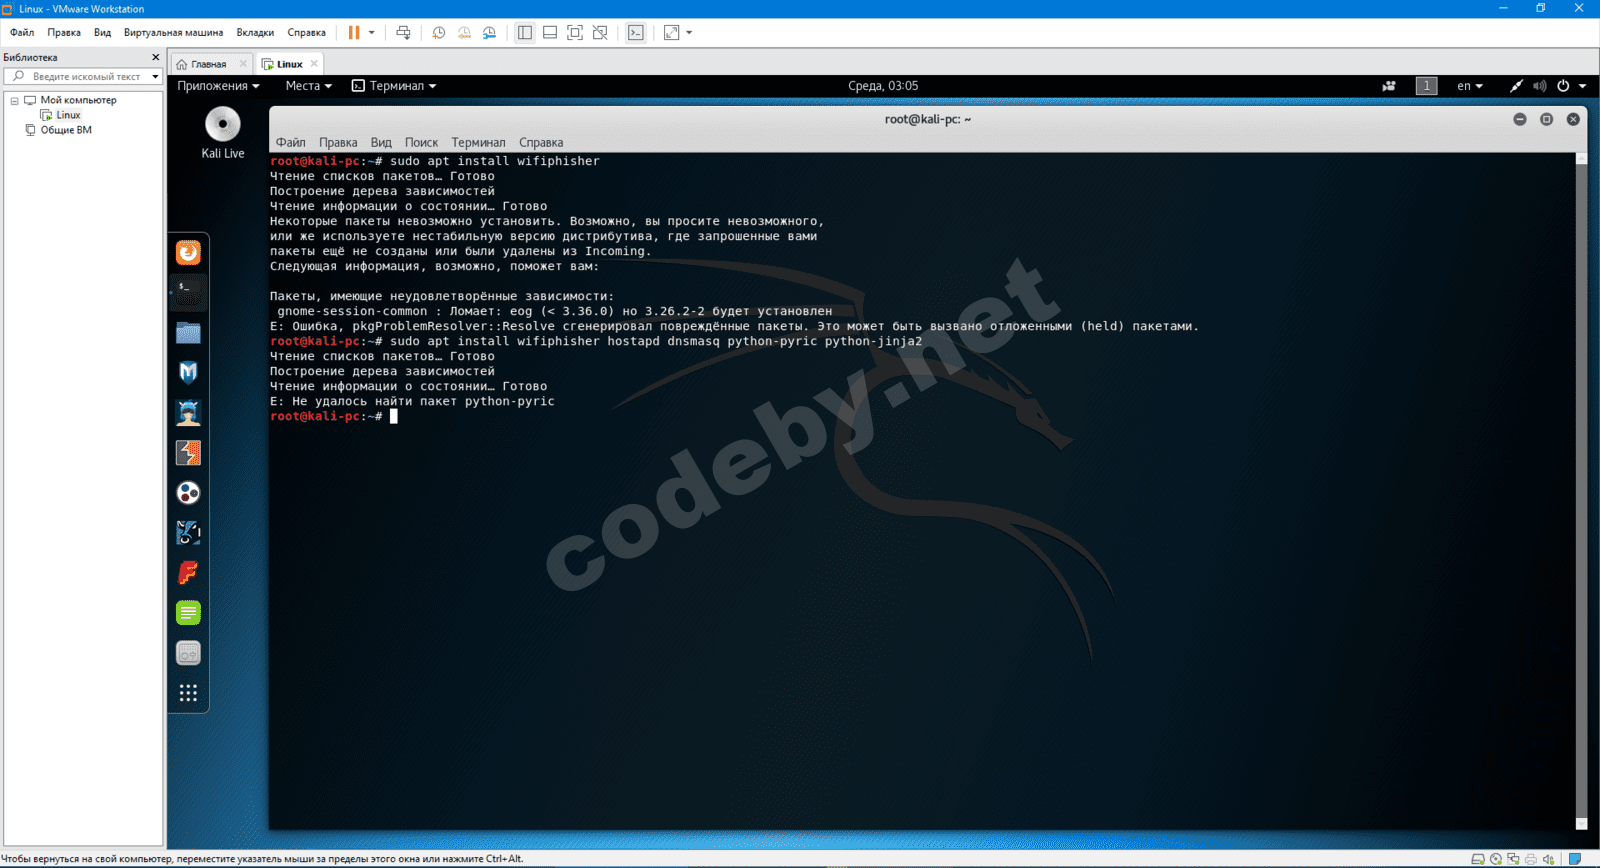Open the terminal Поиск menu
Viewport: 1600px width, 868px height.
coord(421,143)
